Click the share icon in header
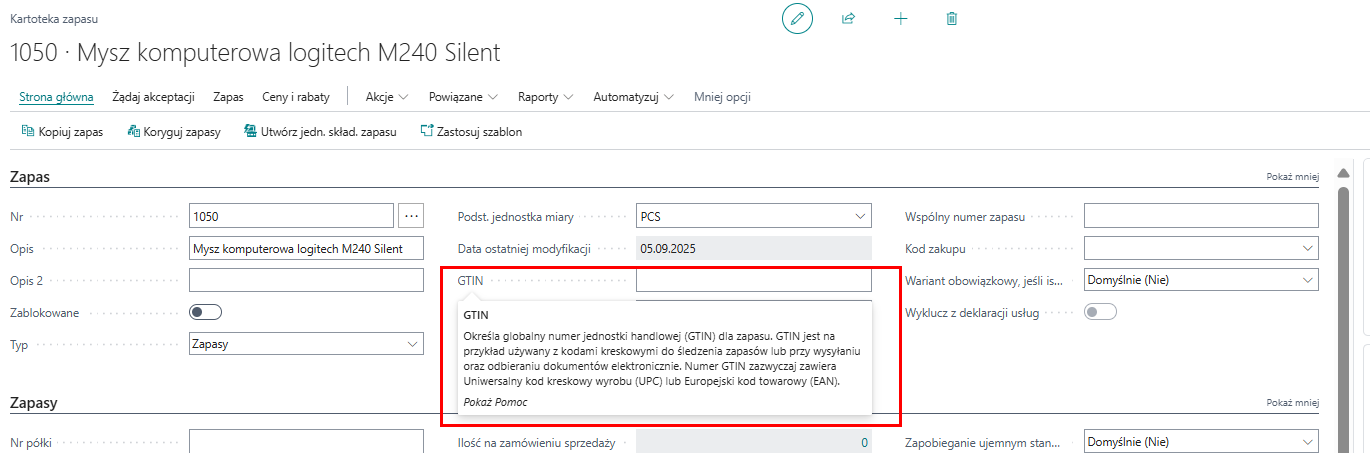This screenshot has height=453, width=1370. 849,19
